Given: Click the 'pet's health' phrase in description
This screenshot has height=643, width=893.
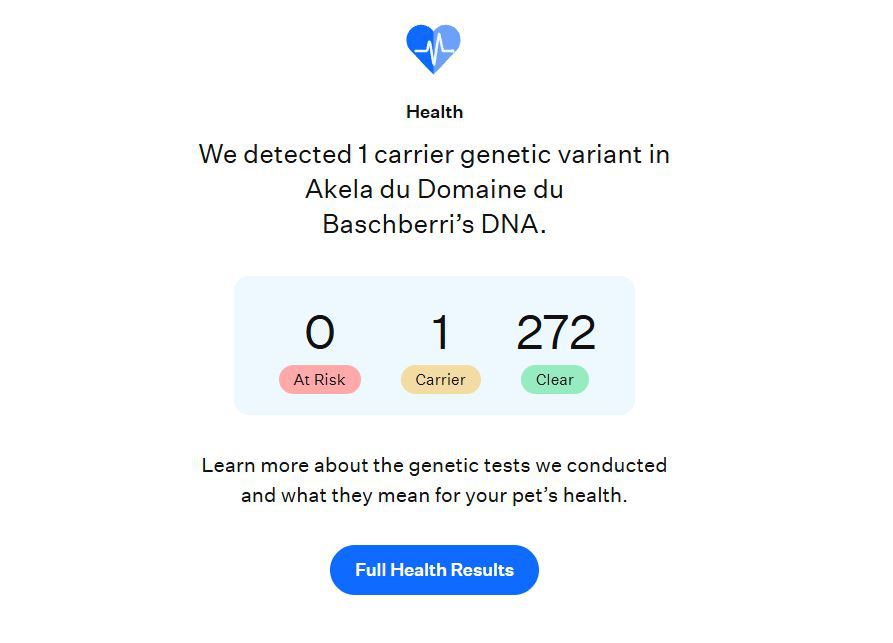Looking at the screenshot, I should (569, 495).
